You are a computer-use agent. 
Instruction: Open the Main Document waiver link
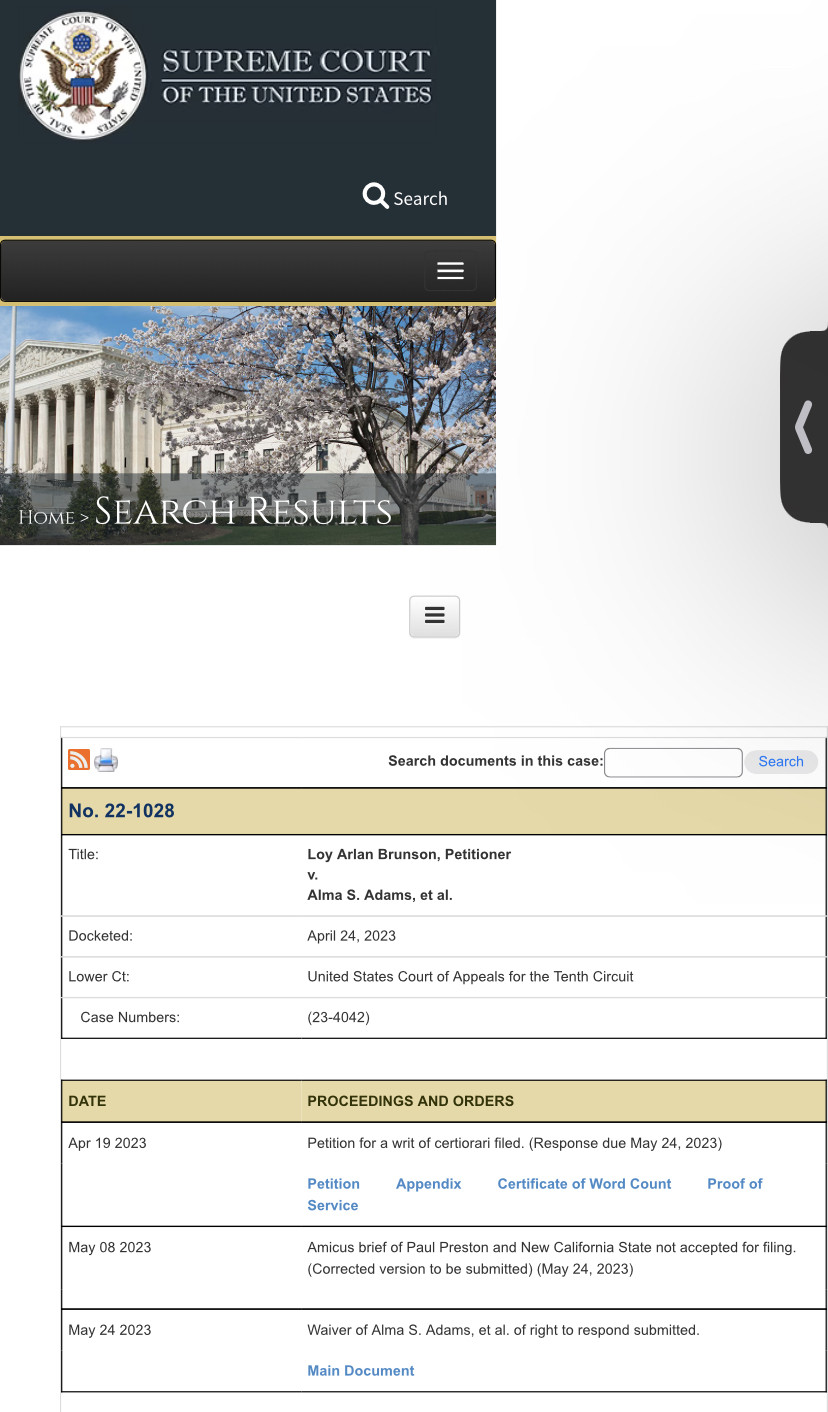[360, 1371]
